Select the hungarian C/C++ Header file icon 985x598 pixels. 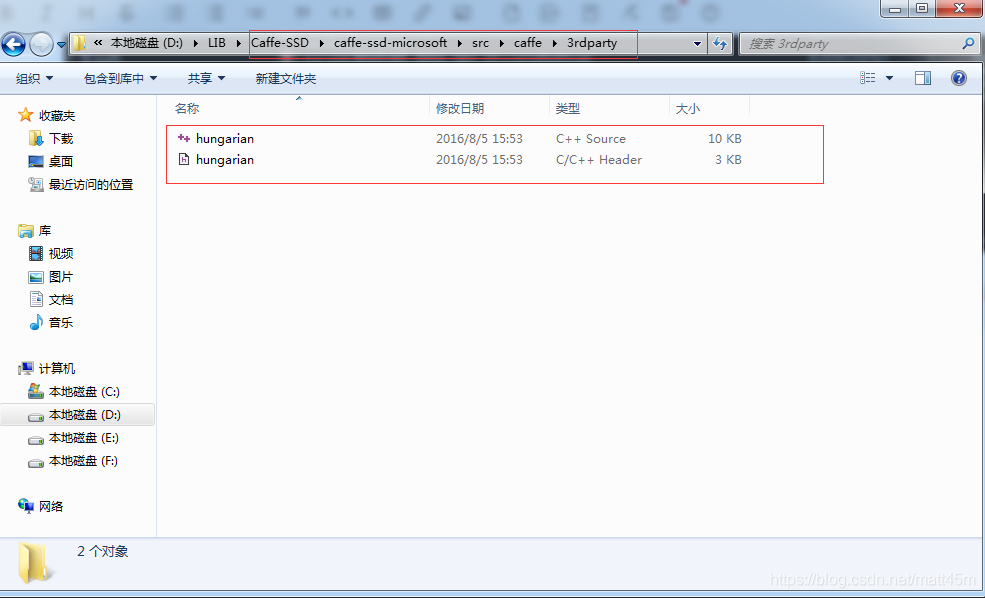pyautogui.click(x=184, y=160)
